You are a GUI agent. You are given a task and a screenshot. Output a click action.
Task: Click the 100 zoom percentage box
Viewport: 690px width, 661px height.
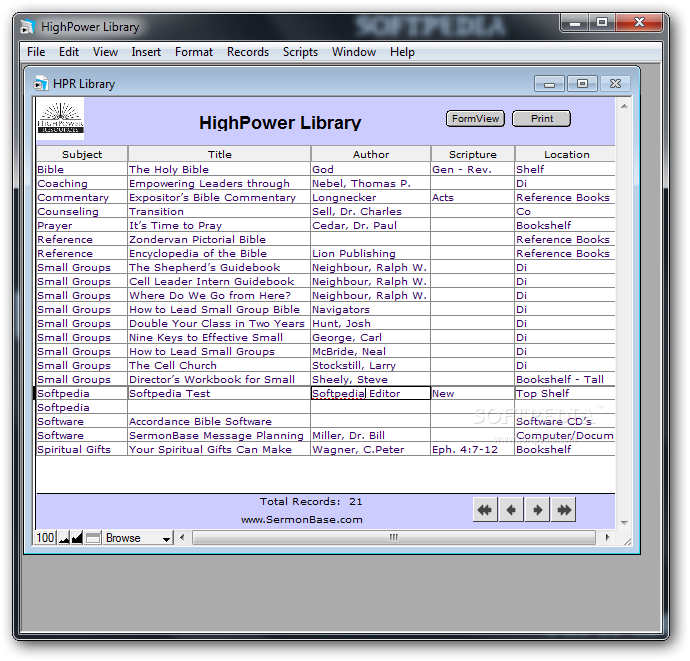pos(45,538)
